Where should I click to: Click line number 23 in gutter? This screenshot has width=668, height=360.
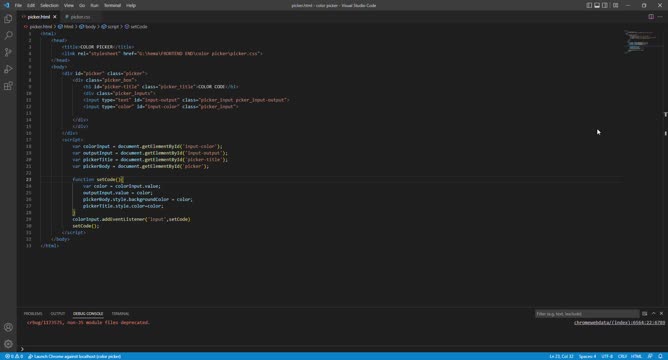coord(29,179)
